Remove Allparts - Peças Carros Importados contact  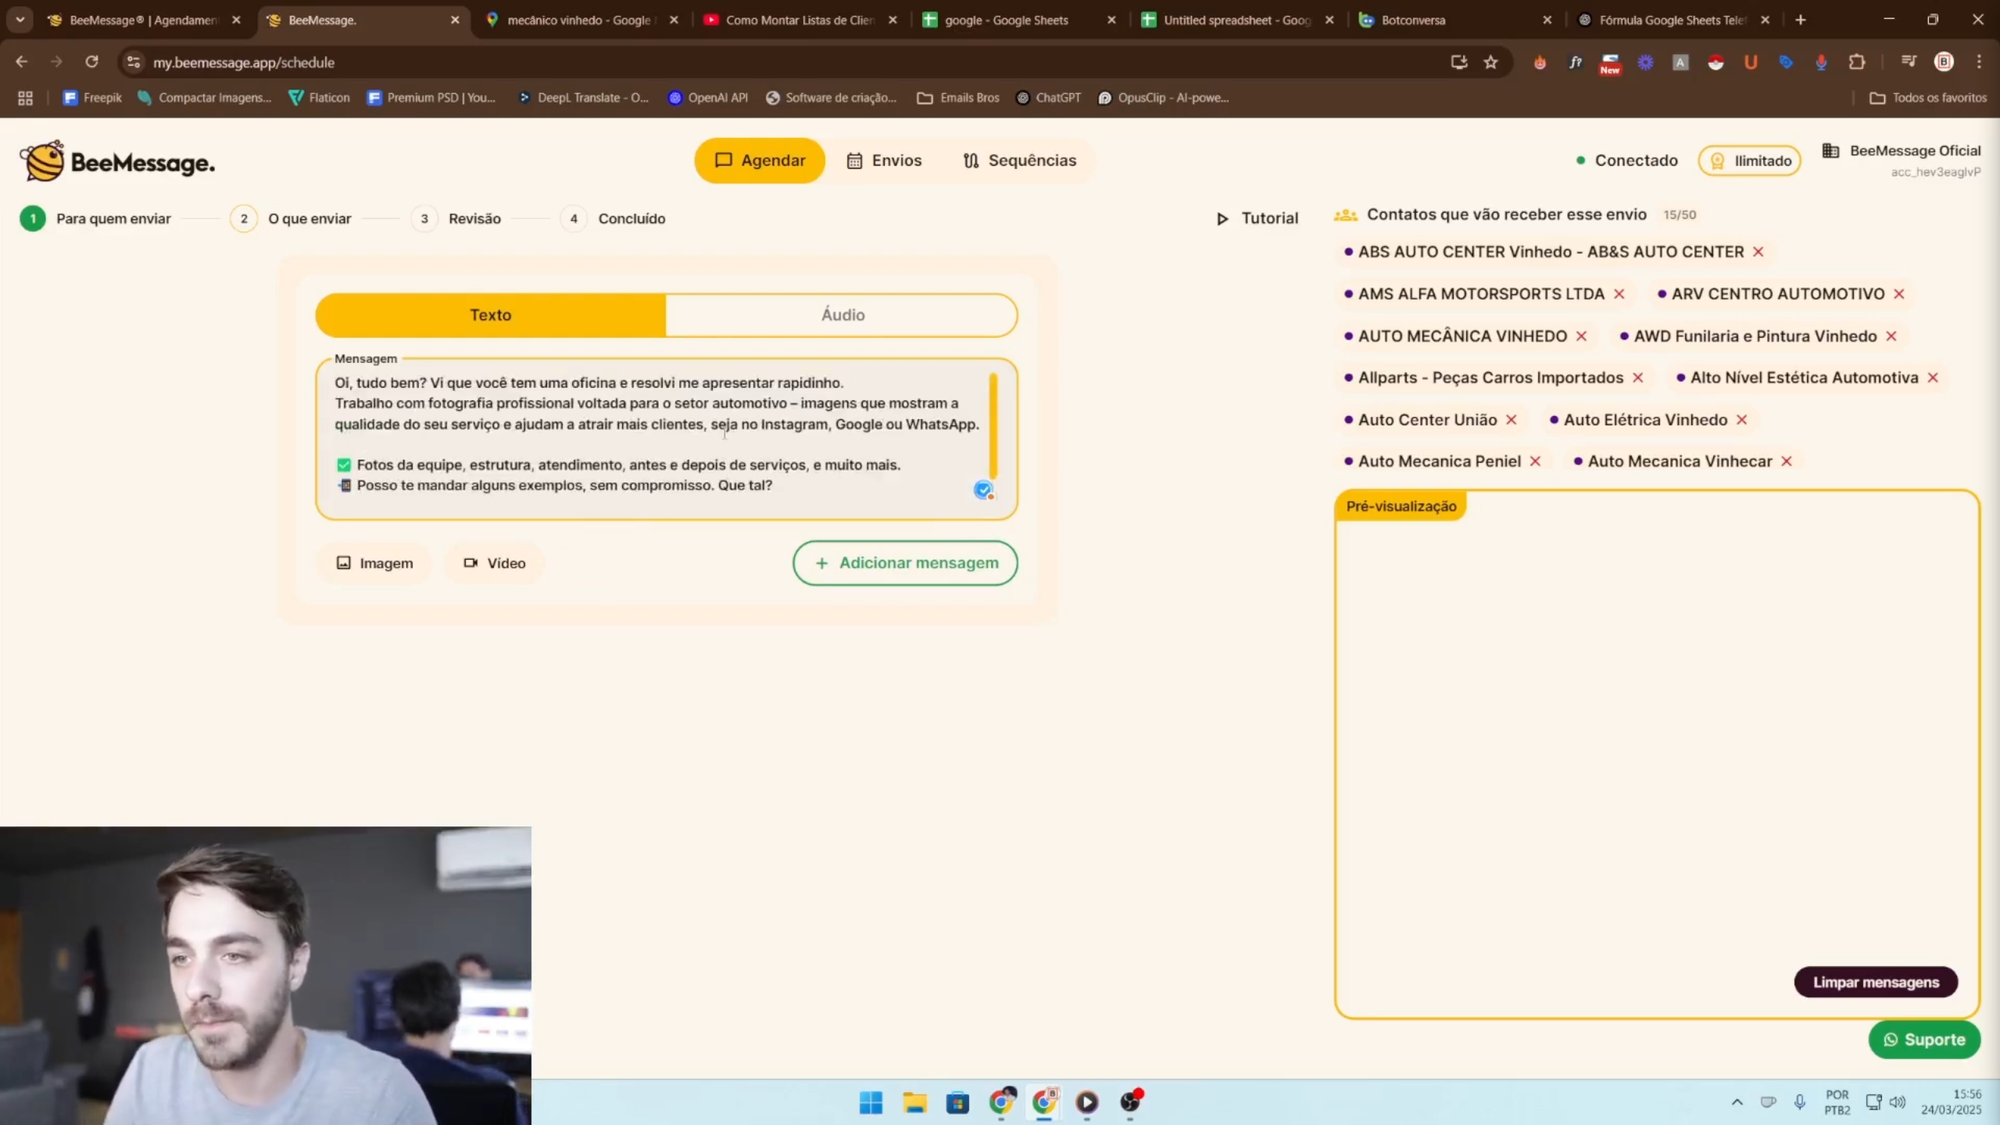point(1638,378)
